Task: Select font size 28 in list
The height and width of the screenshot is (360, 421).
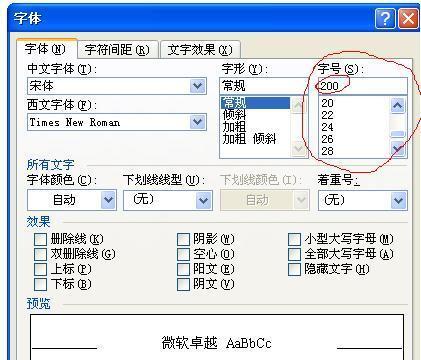Action: tap(327, 151)
